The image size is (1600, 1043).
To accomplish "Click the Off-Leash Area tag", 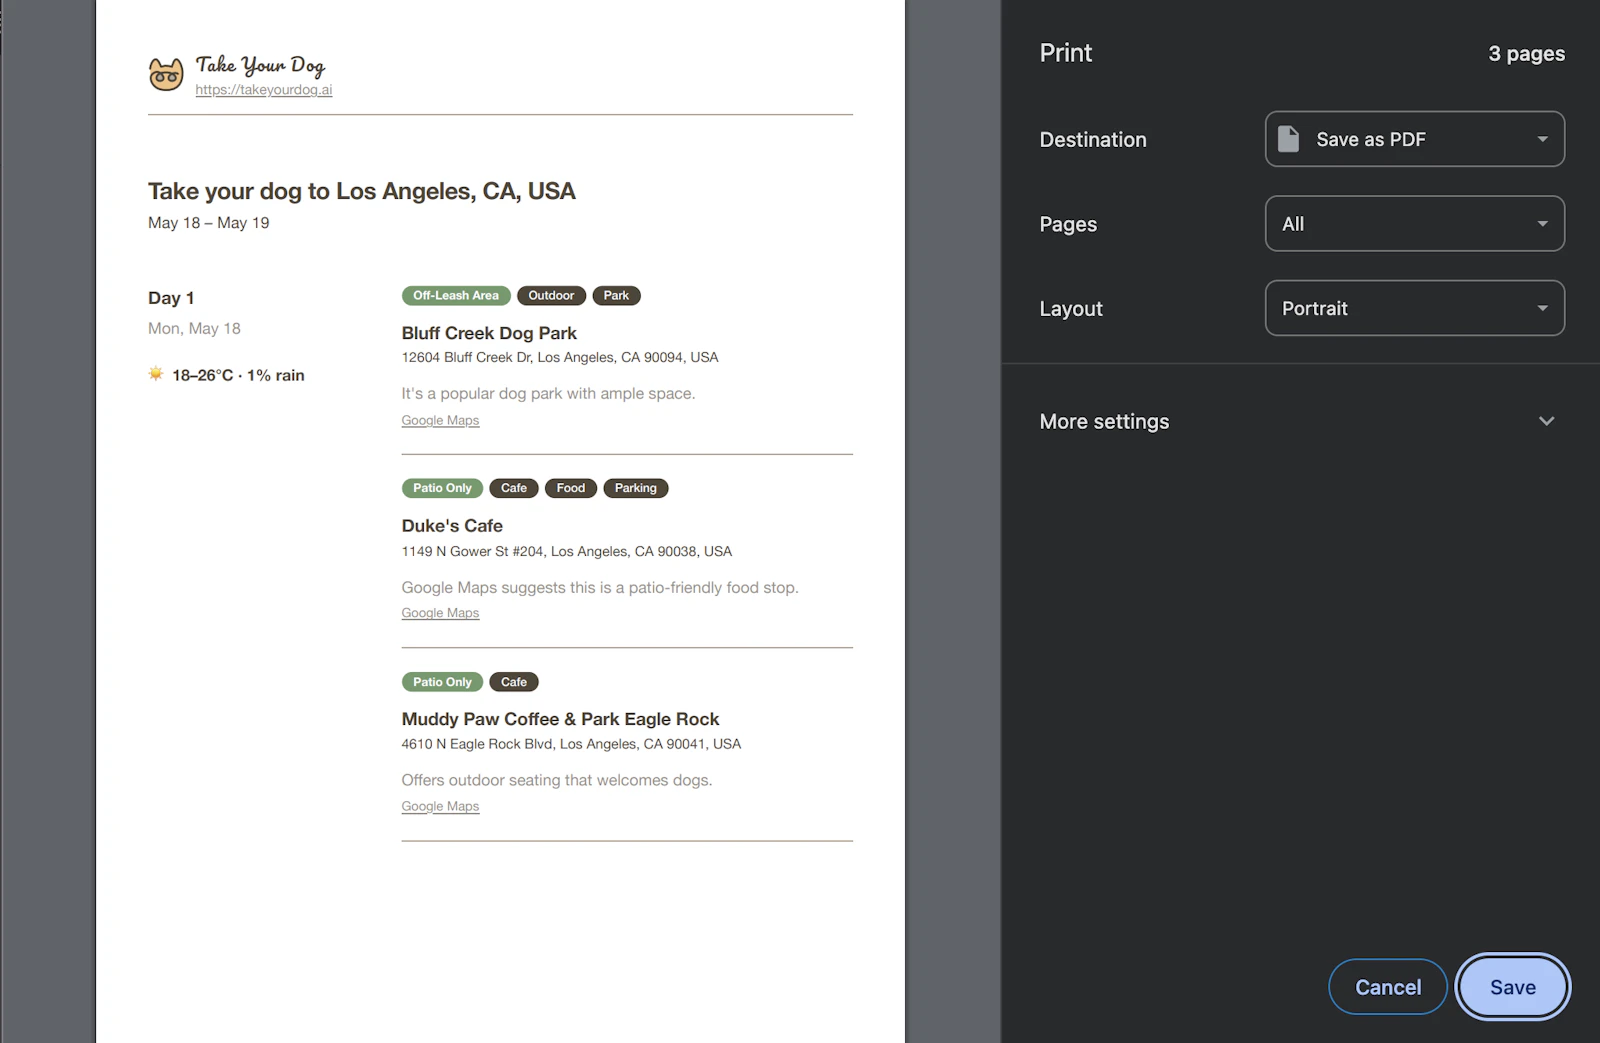I will click(456, 296).
